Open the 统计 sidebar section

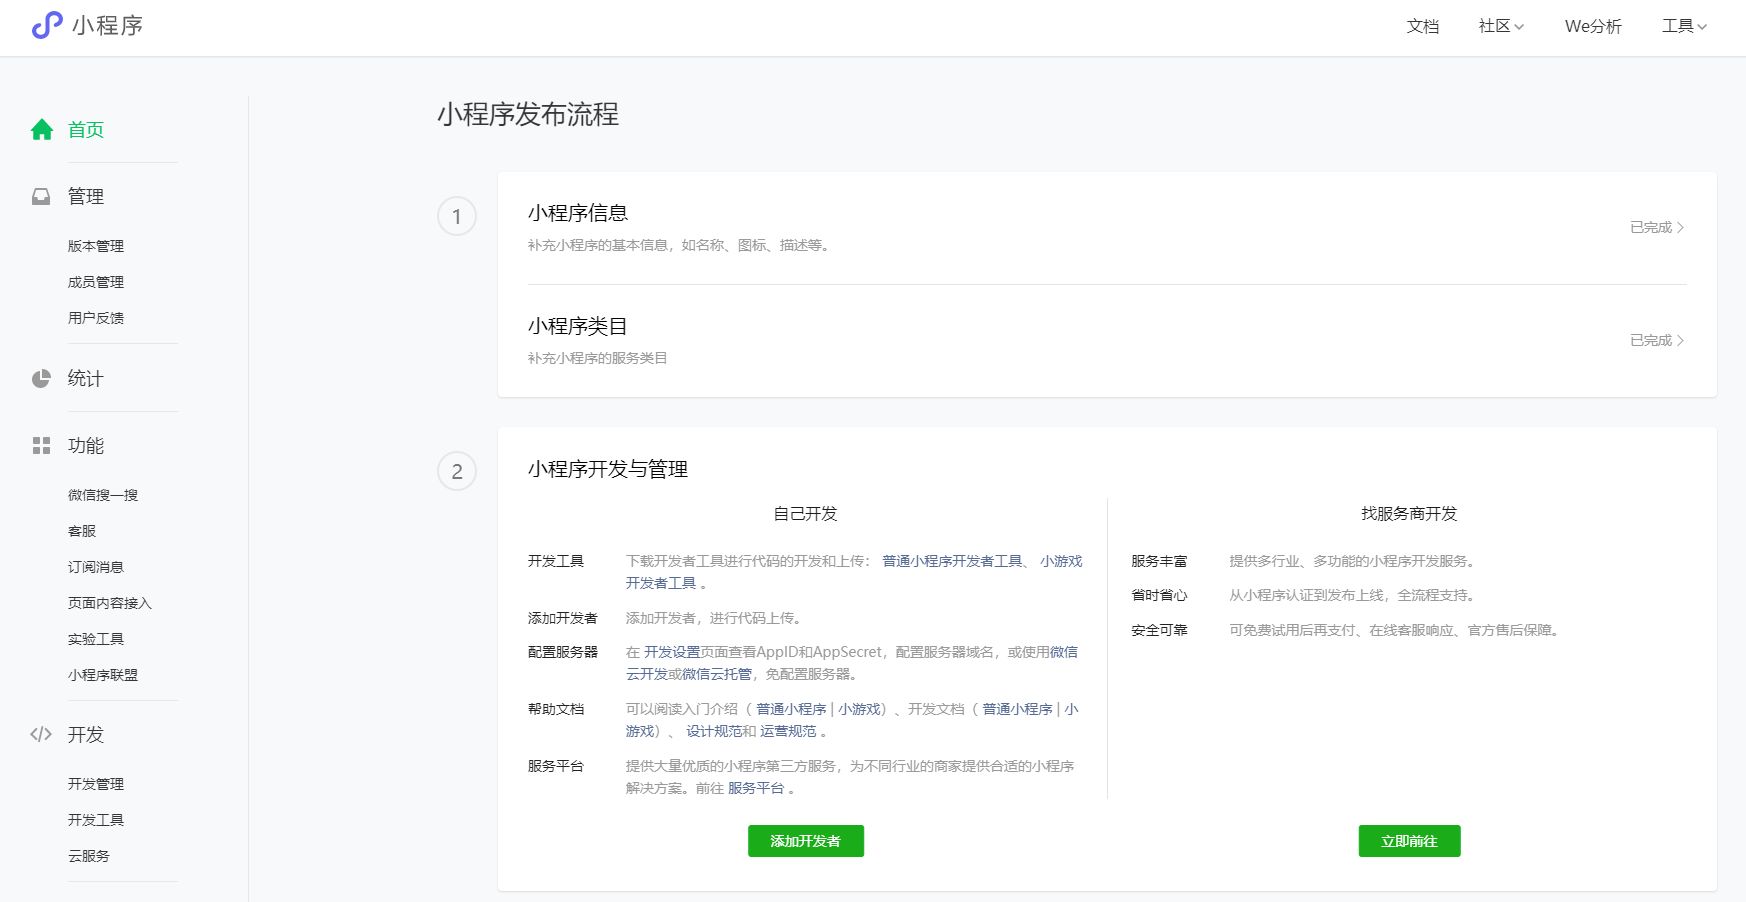pos(86,378)
